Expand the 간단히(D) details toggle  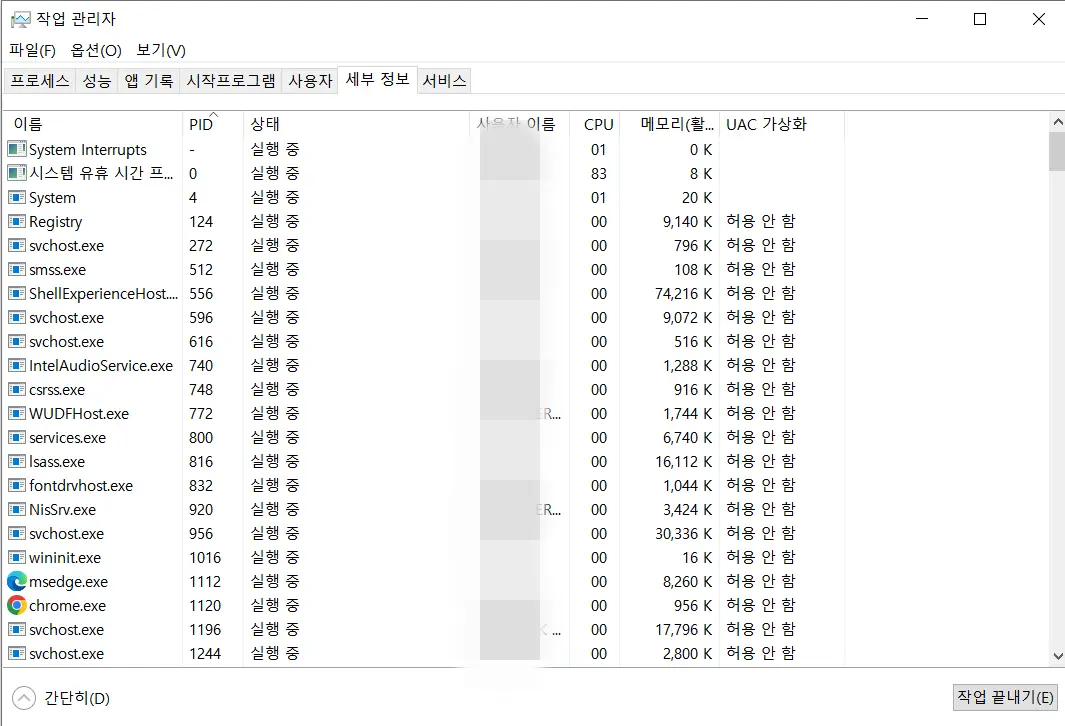[x=24, y=698]
